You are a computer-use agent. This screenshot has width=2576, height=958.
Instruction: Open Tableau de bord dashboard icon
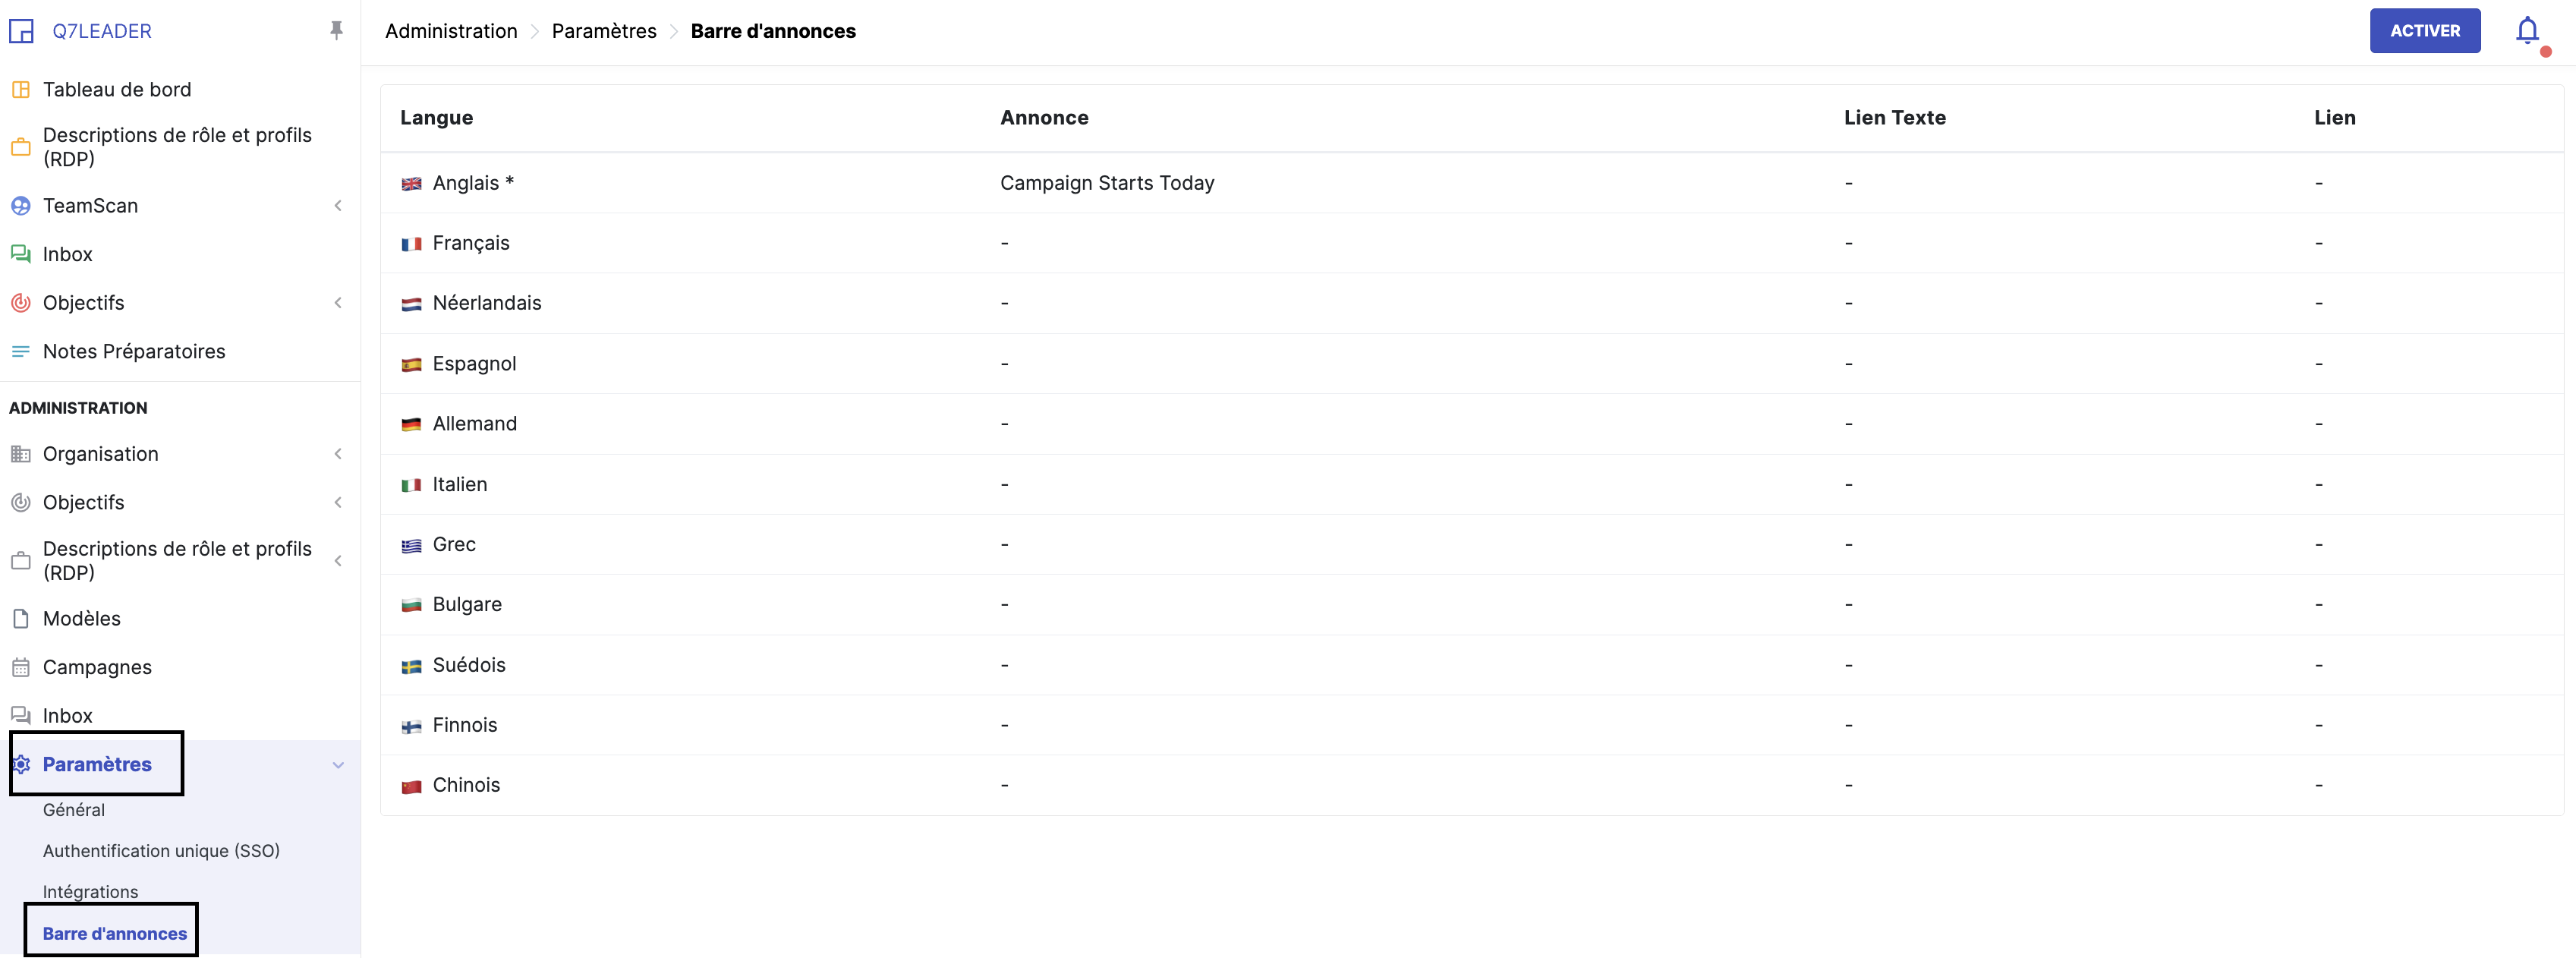[20, 90]
